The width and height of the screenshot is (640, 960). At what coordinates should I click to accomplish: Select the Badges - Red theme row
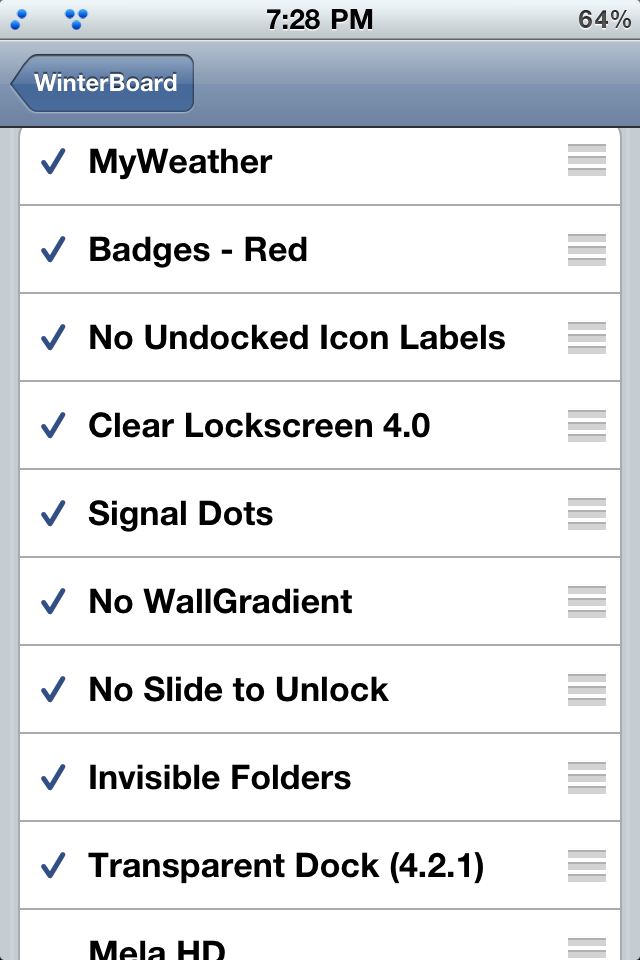320,250
